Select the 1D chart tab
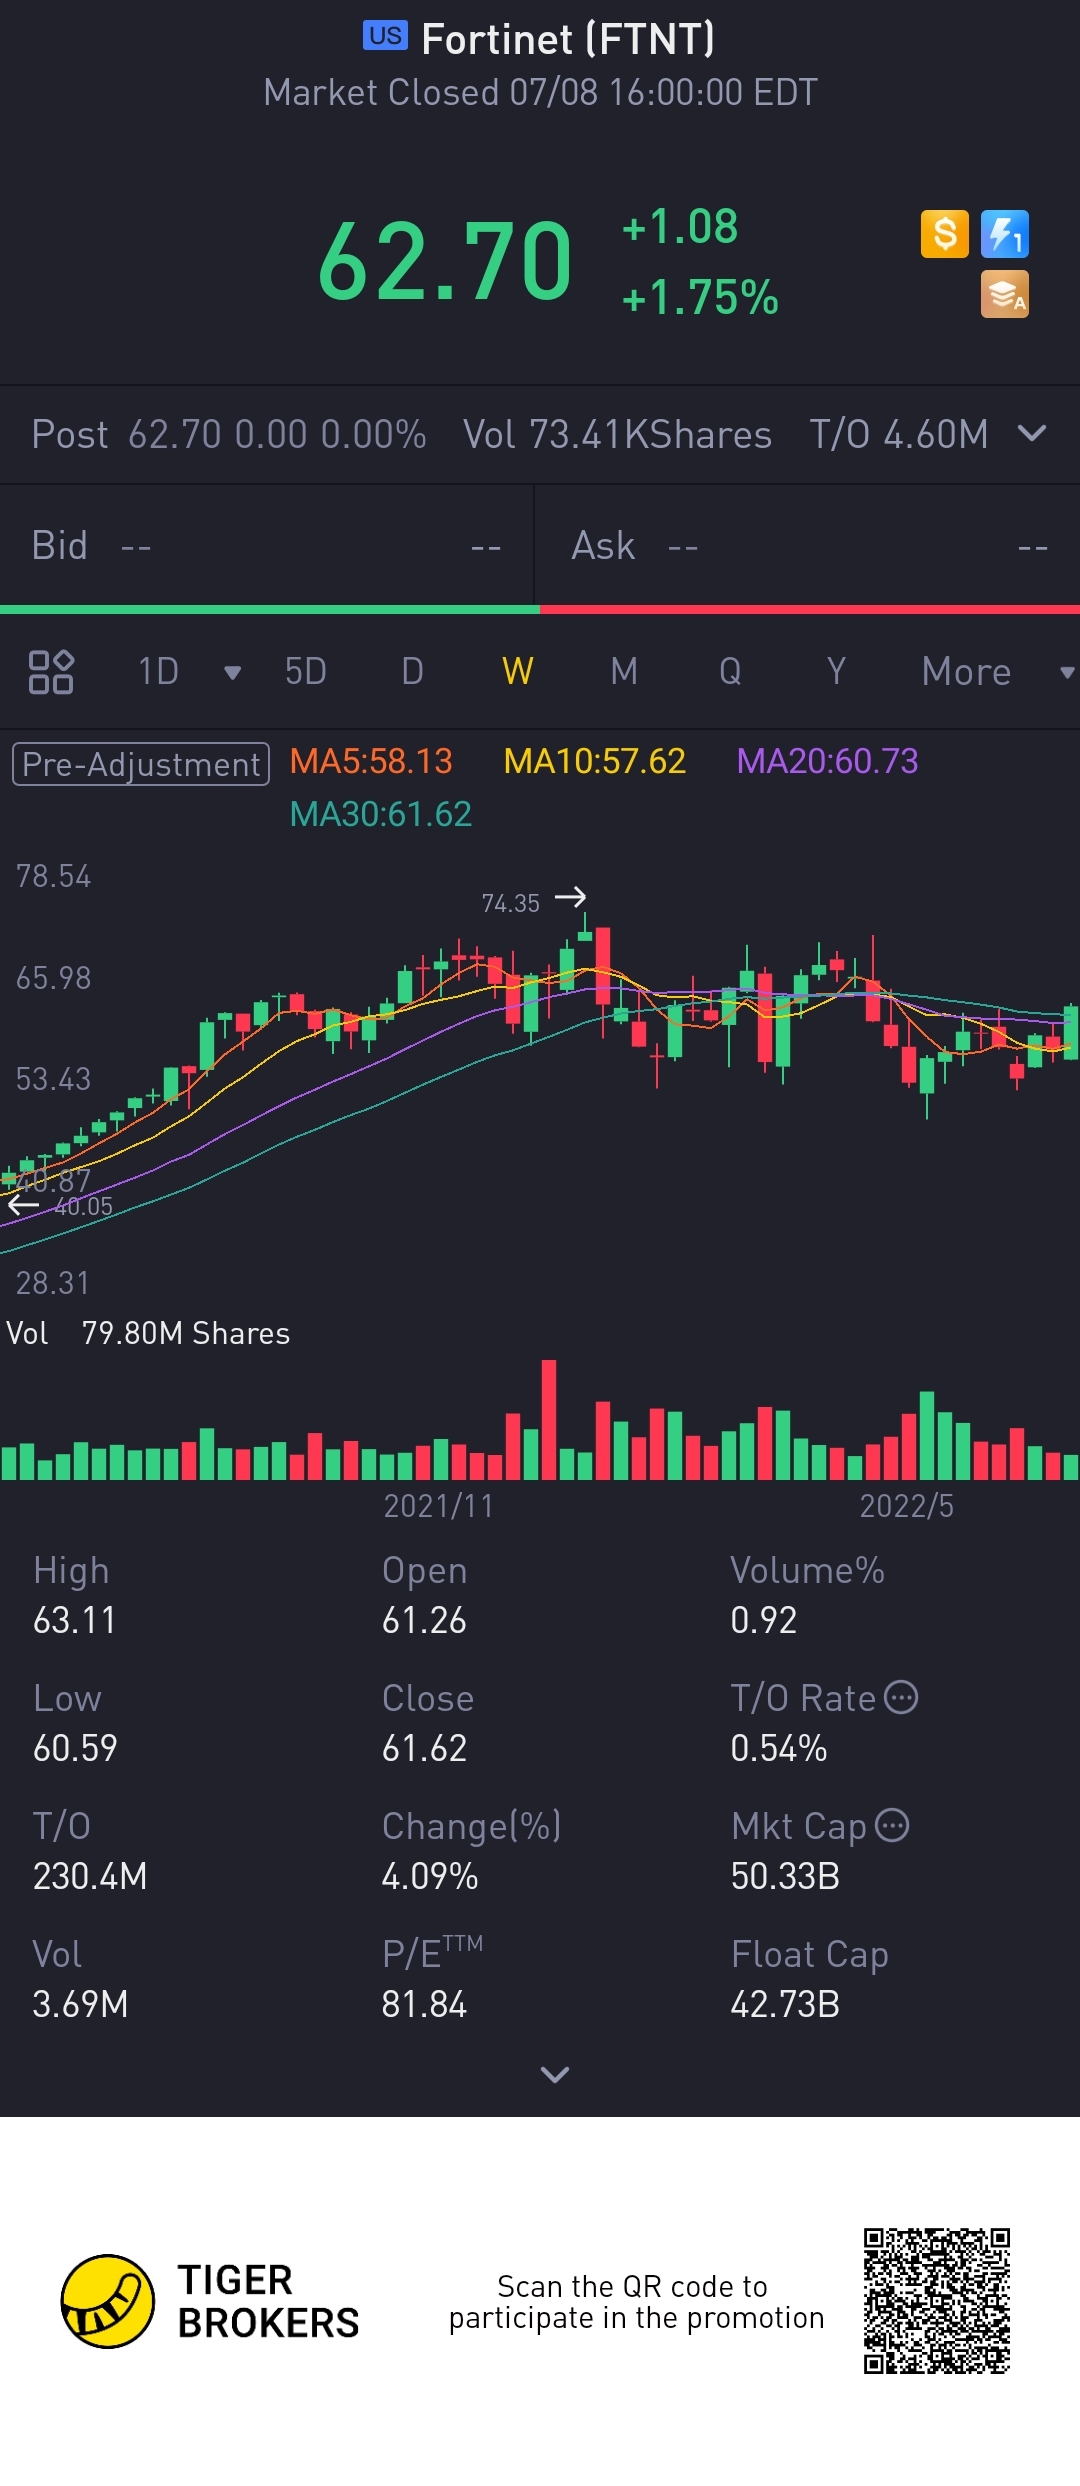1080x2486 pixels. [x=158, y=672]
